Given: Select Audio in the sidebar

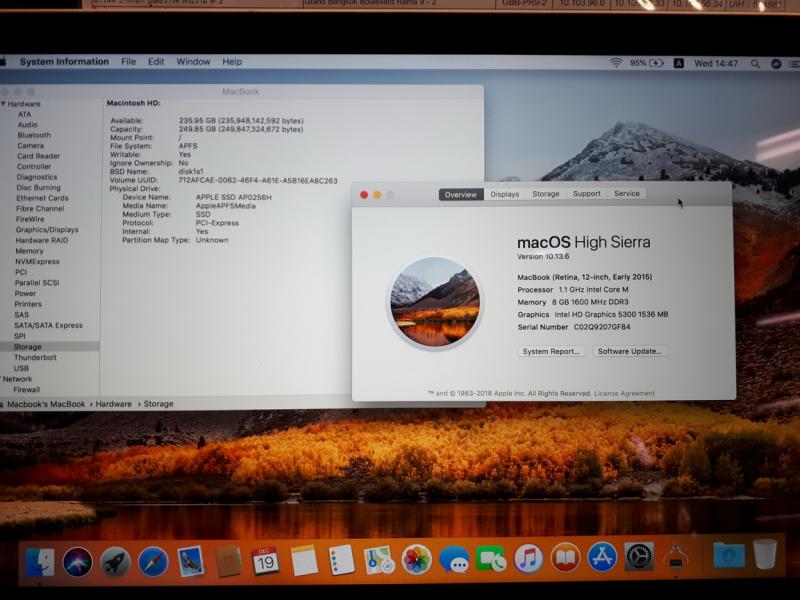Looking at the screenshot, I should click(x=28, y=124).
